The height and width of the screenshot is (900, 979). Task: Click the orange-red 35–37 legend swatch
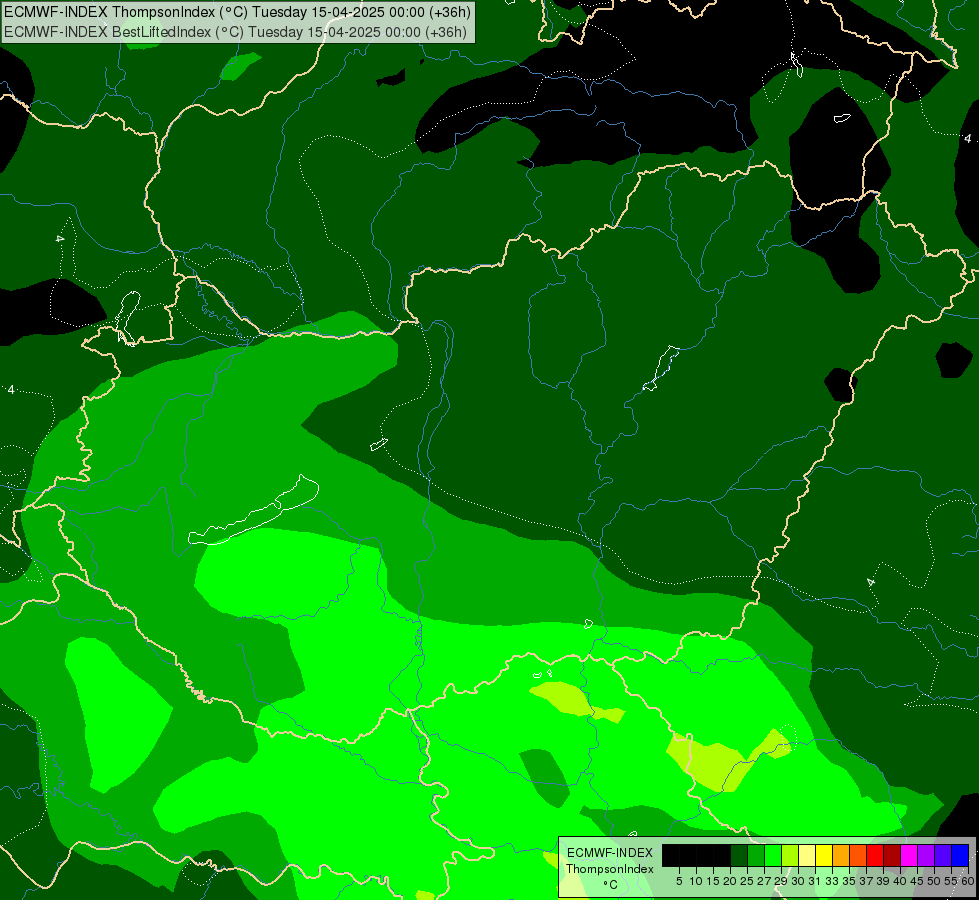point(858,855)
